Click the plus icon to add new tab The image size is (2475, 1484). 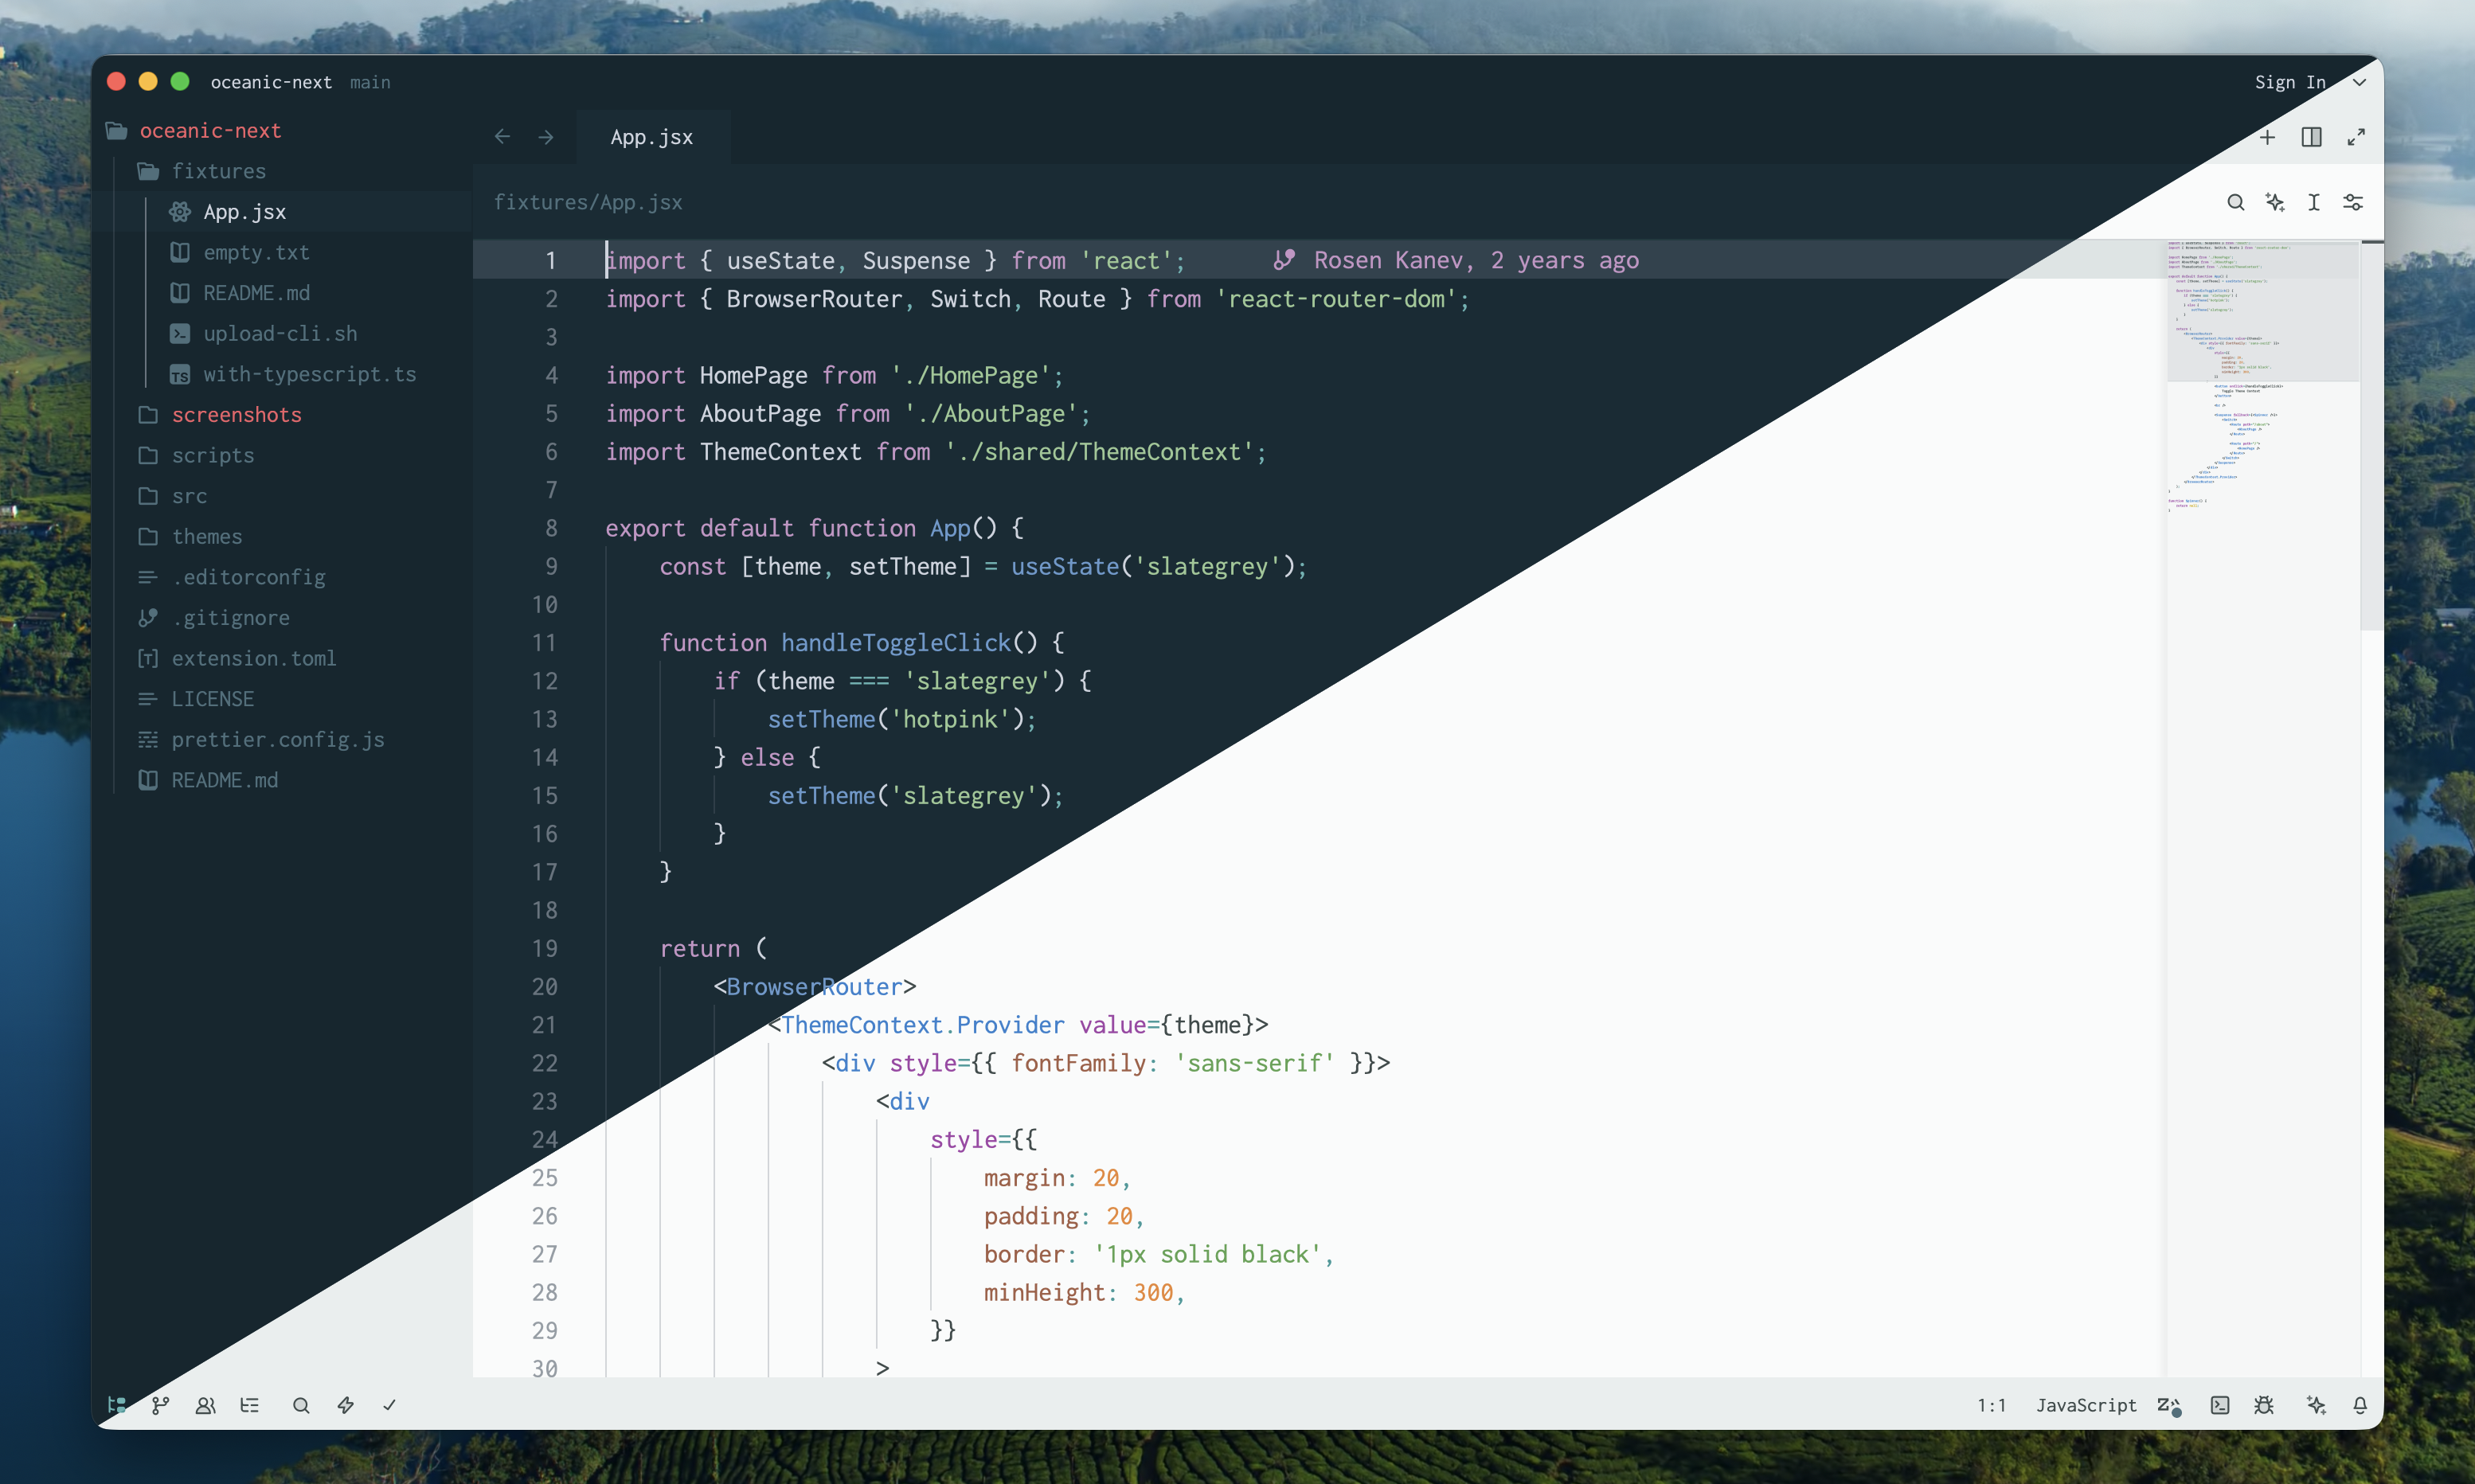(2267, 137)
